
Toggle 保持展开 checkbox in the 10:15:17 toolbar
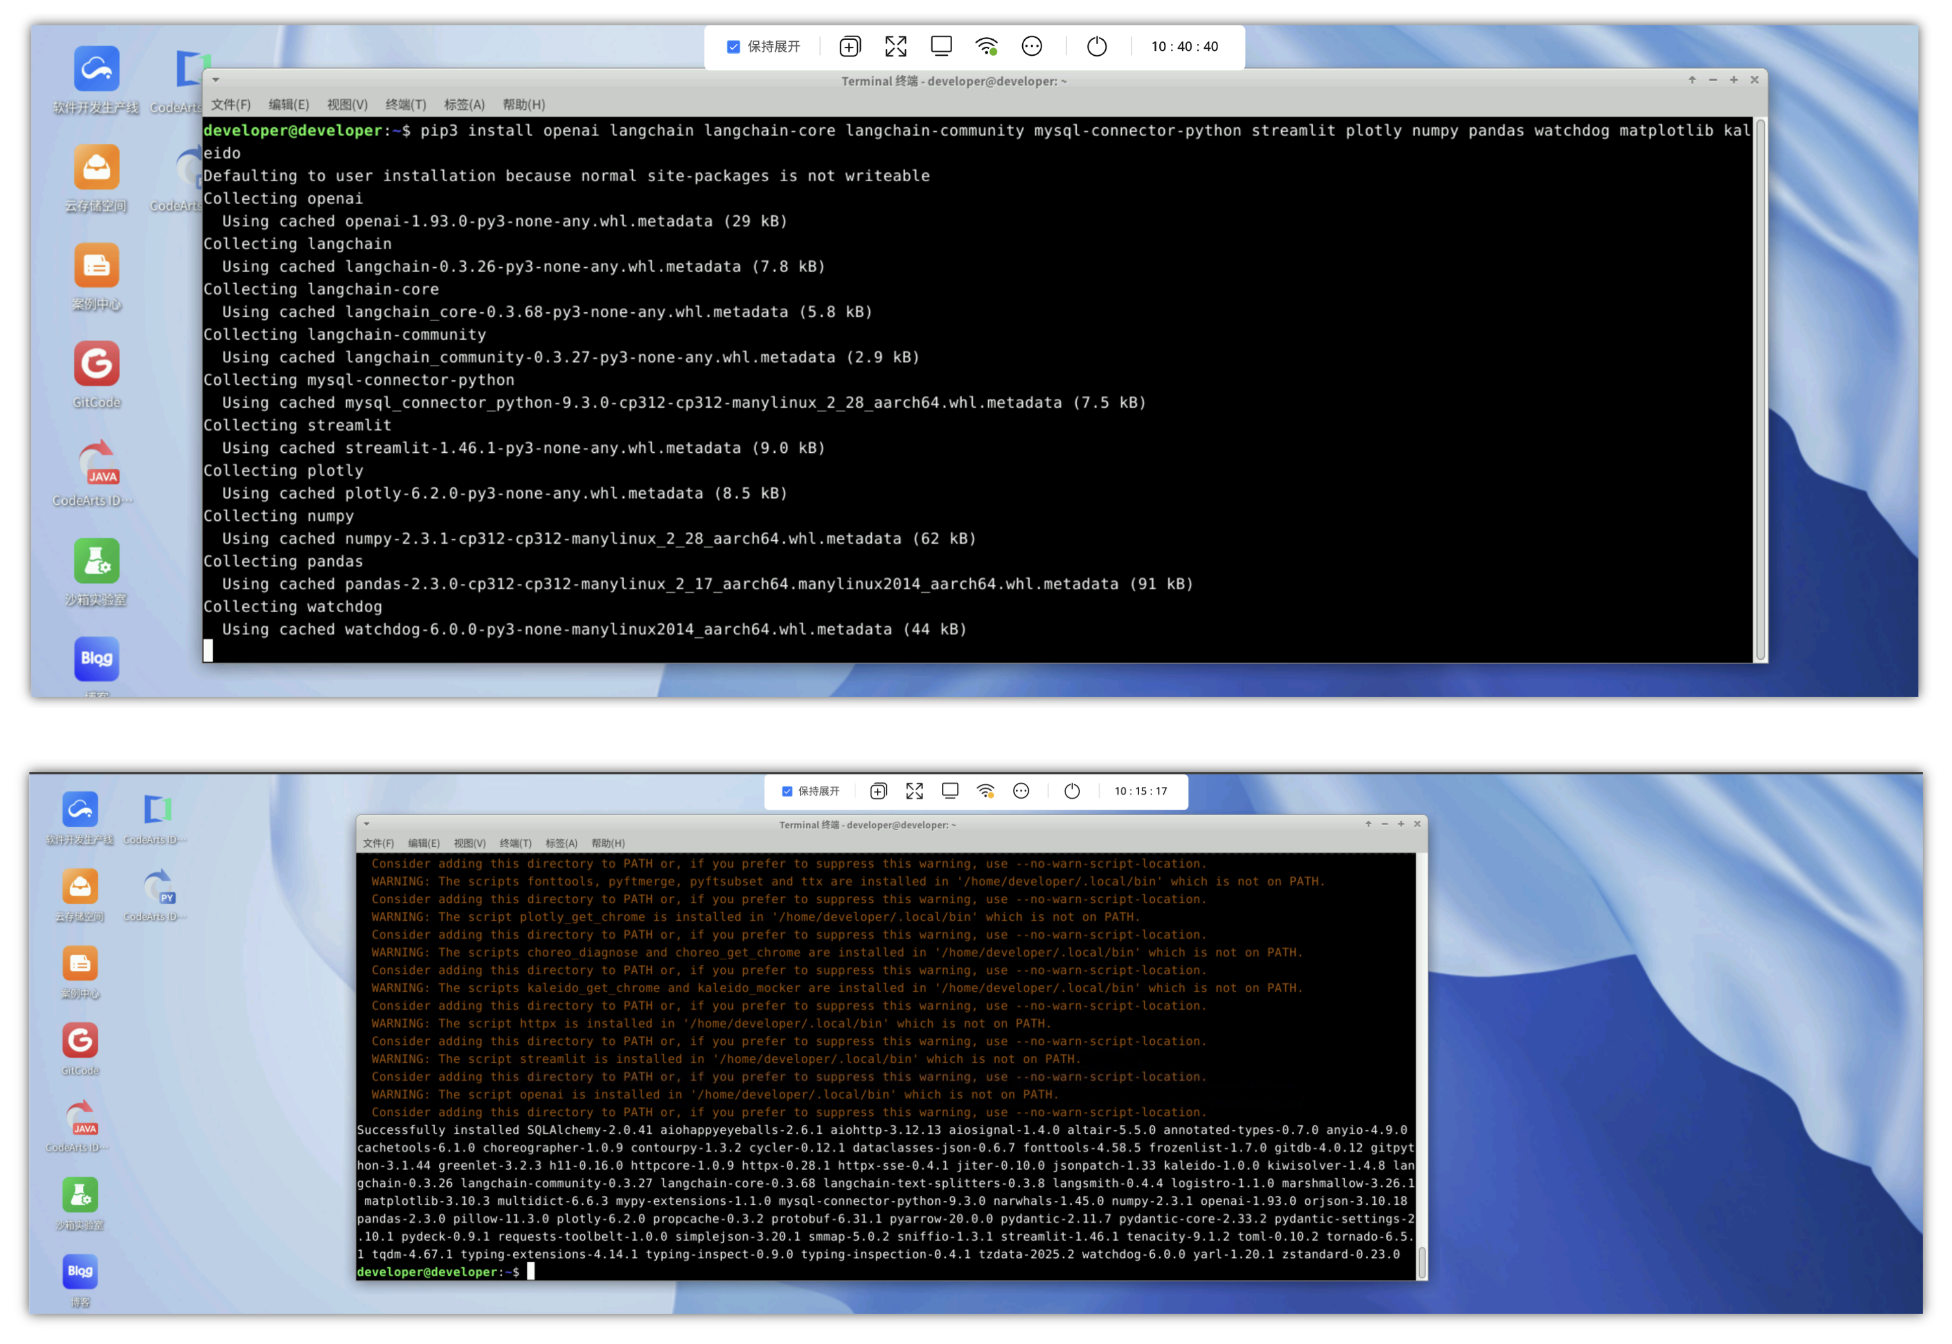pos(787,791)
